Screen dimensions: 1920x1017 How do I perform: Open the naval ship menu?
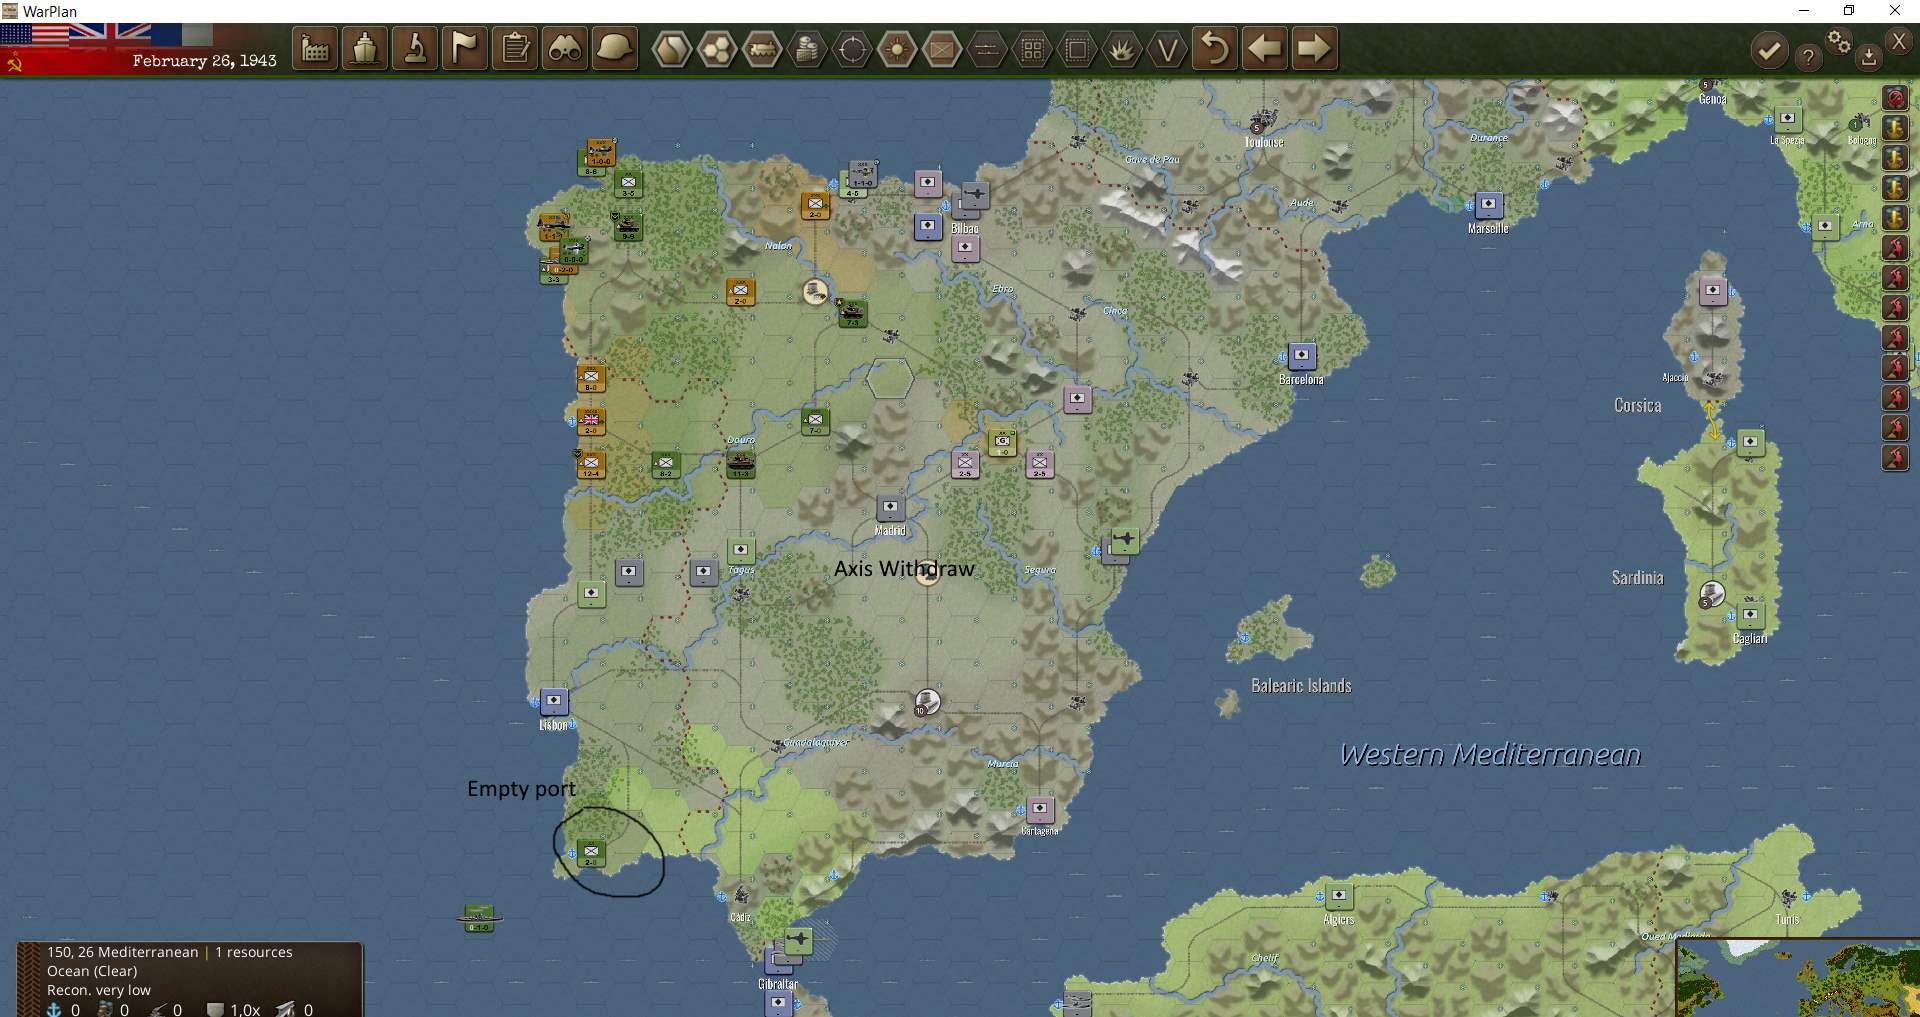click(365, 49)
